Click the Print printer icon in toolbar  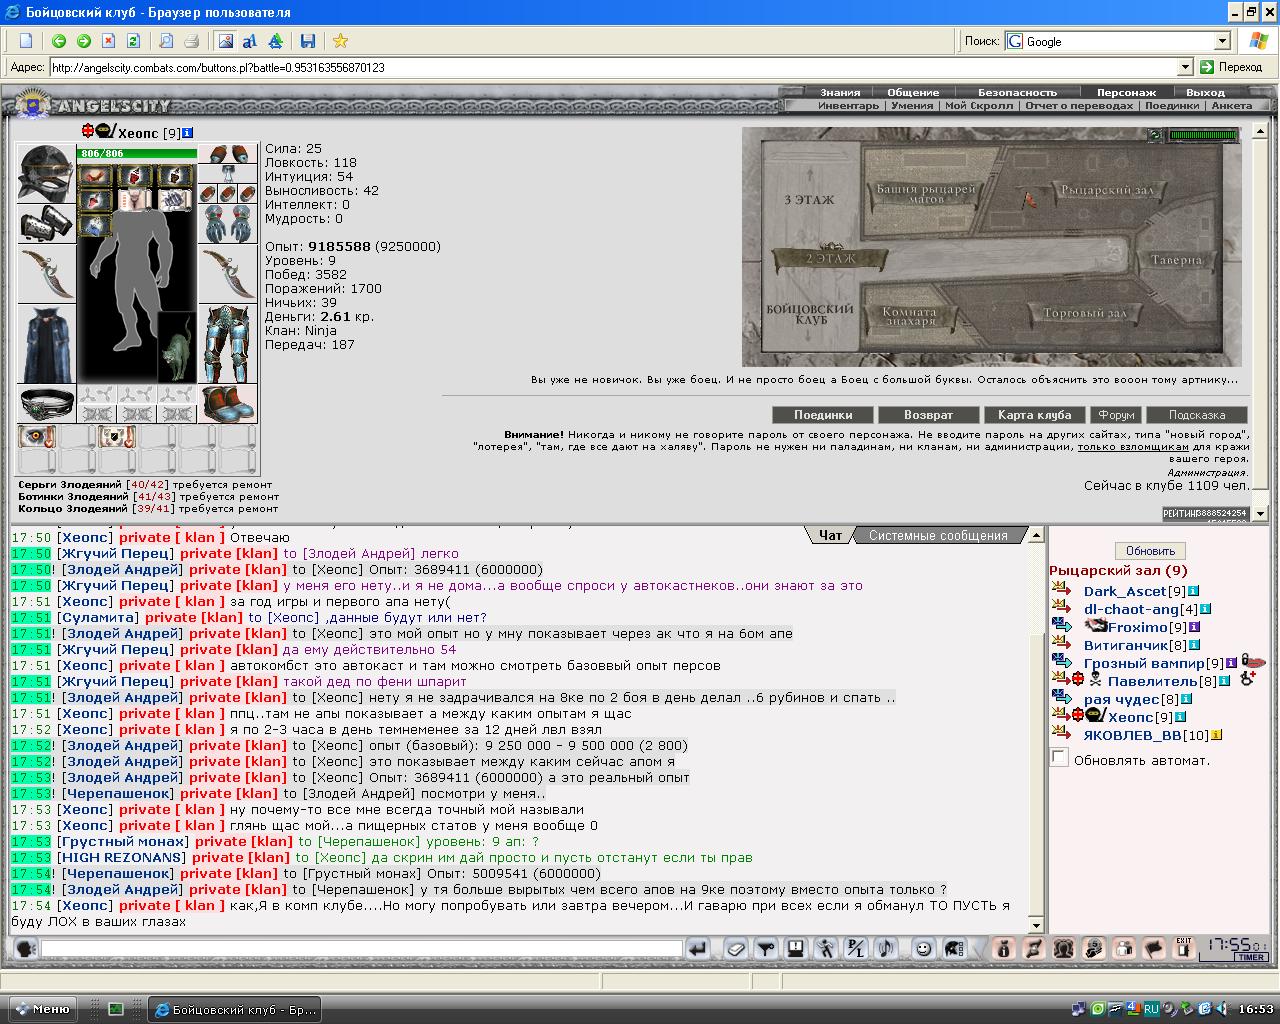(191, 41)
